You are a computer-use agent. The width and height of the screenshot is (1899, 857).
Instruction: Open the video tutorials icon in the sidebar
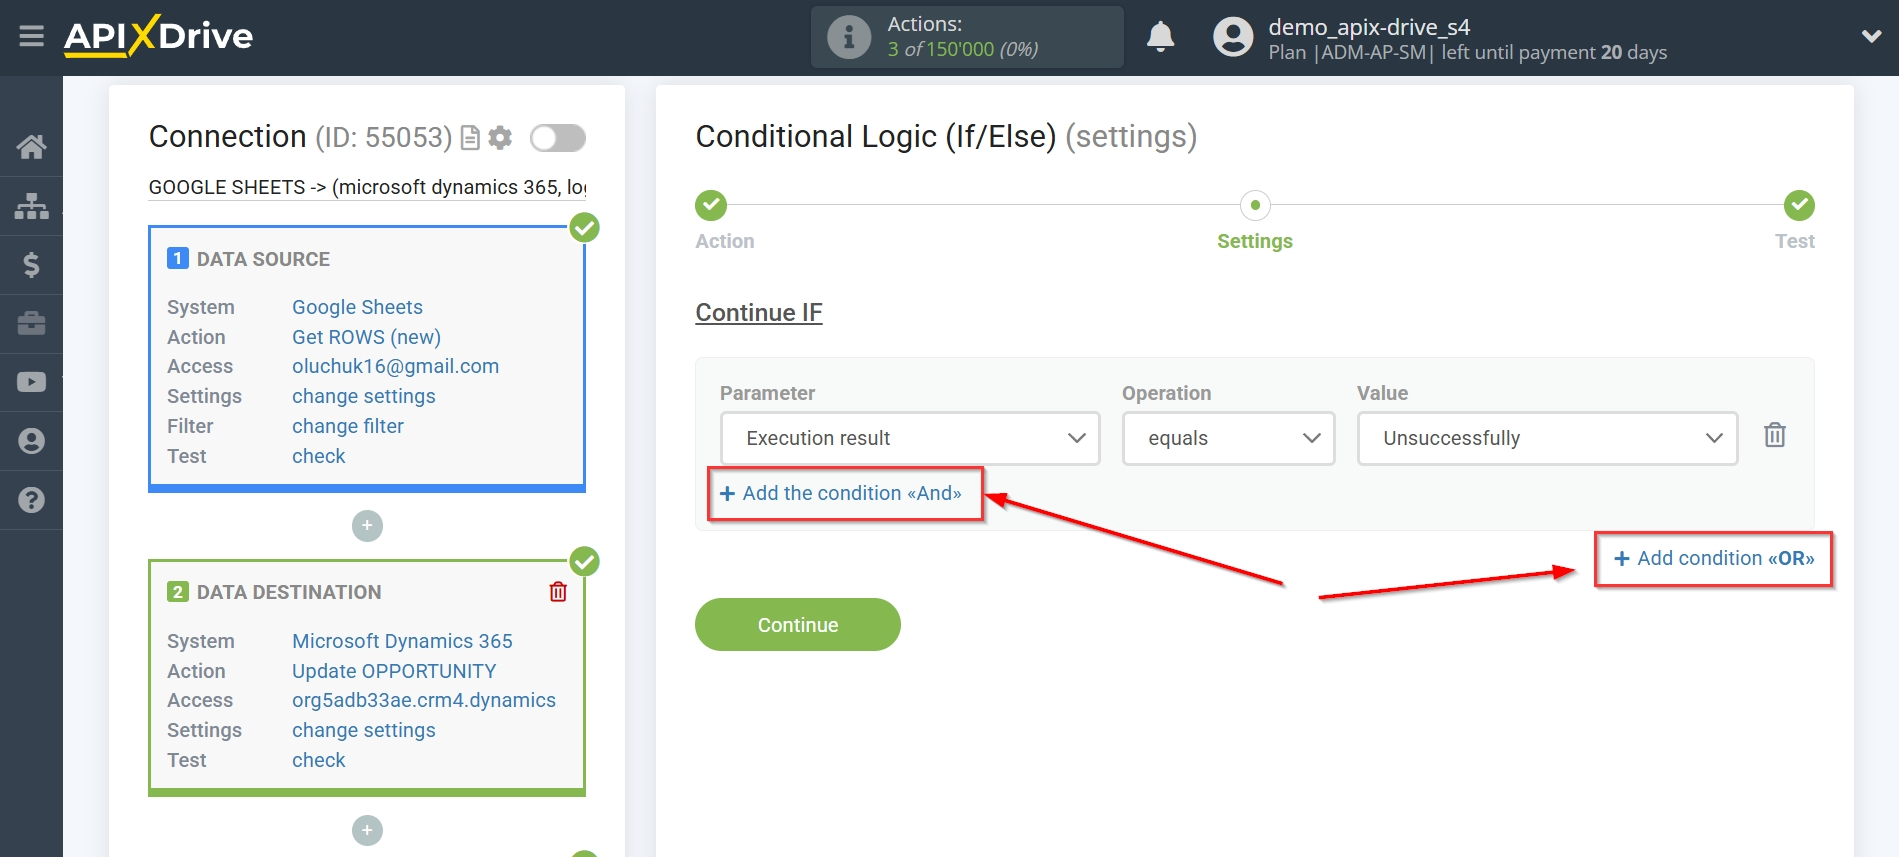pos(31,382)
